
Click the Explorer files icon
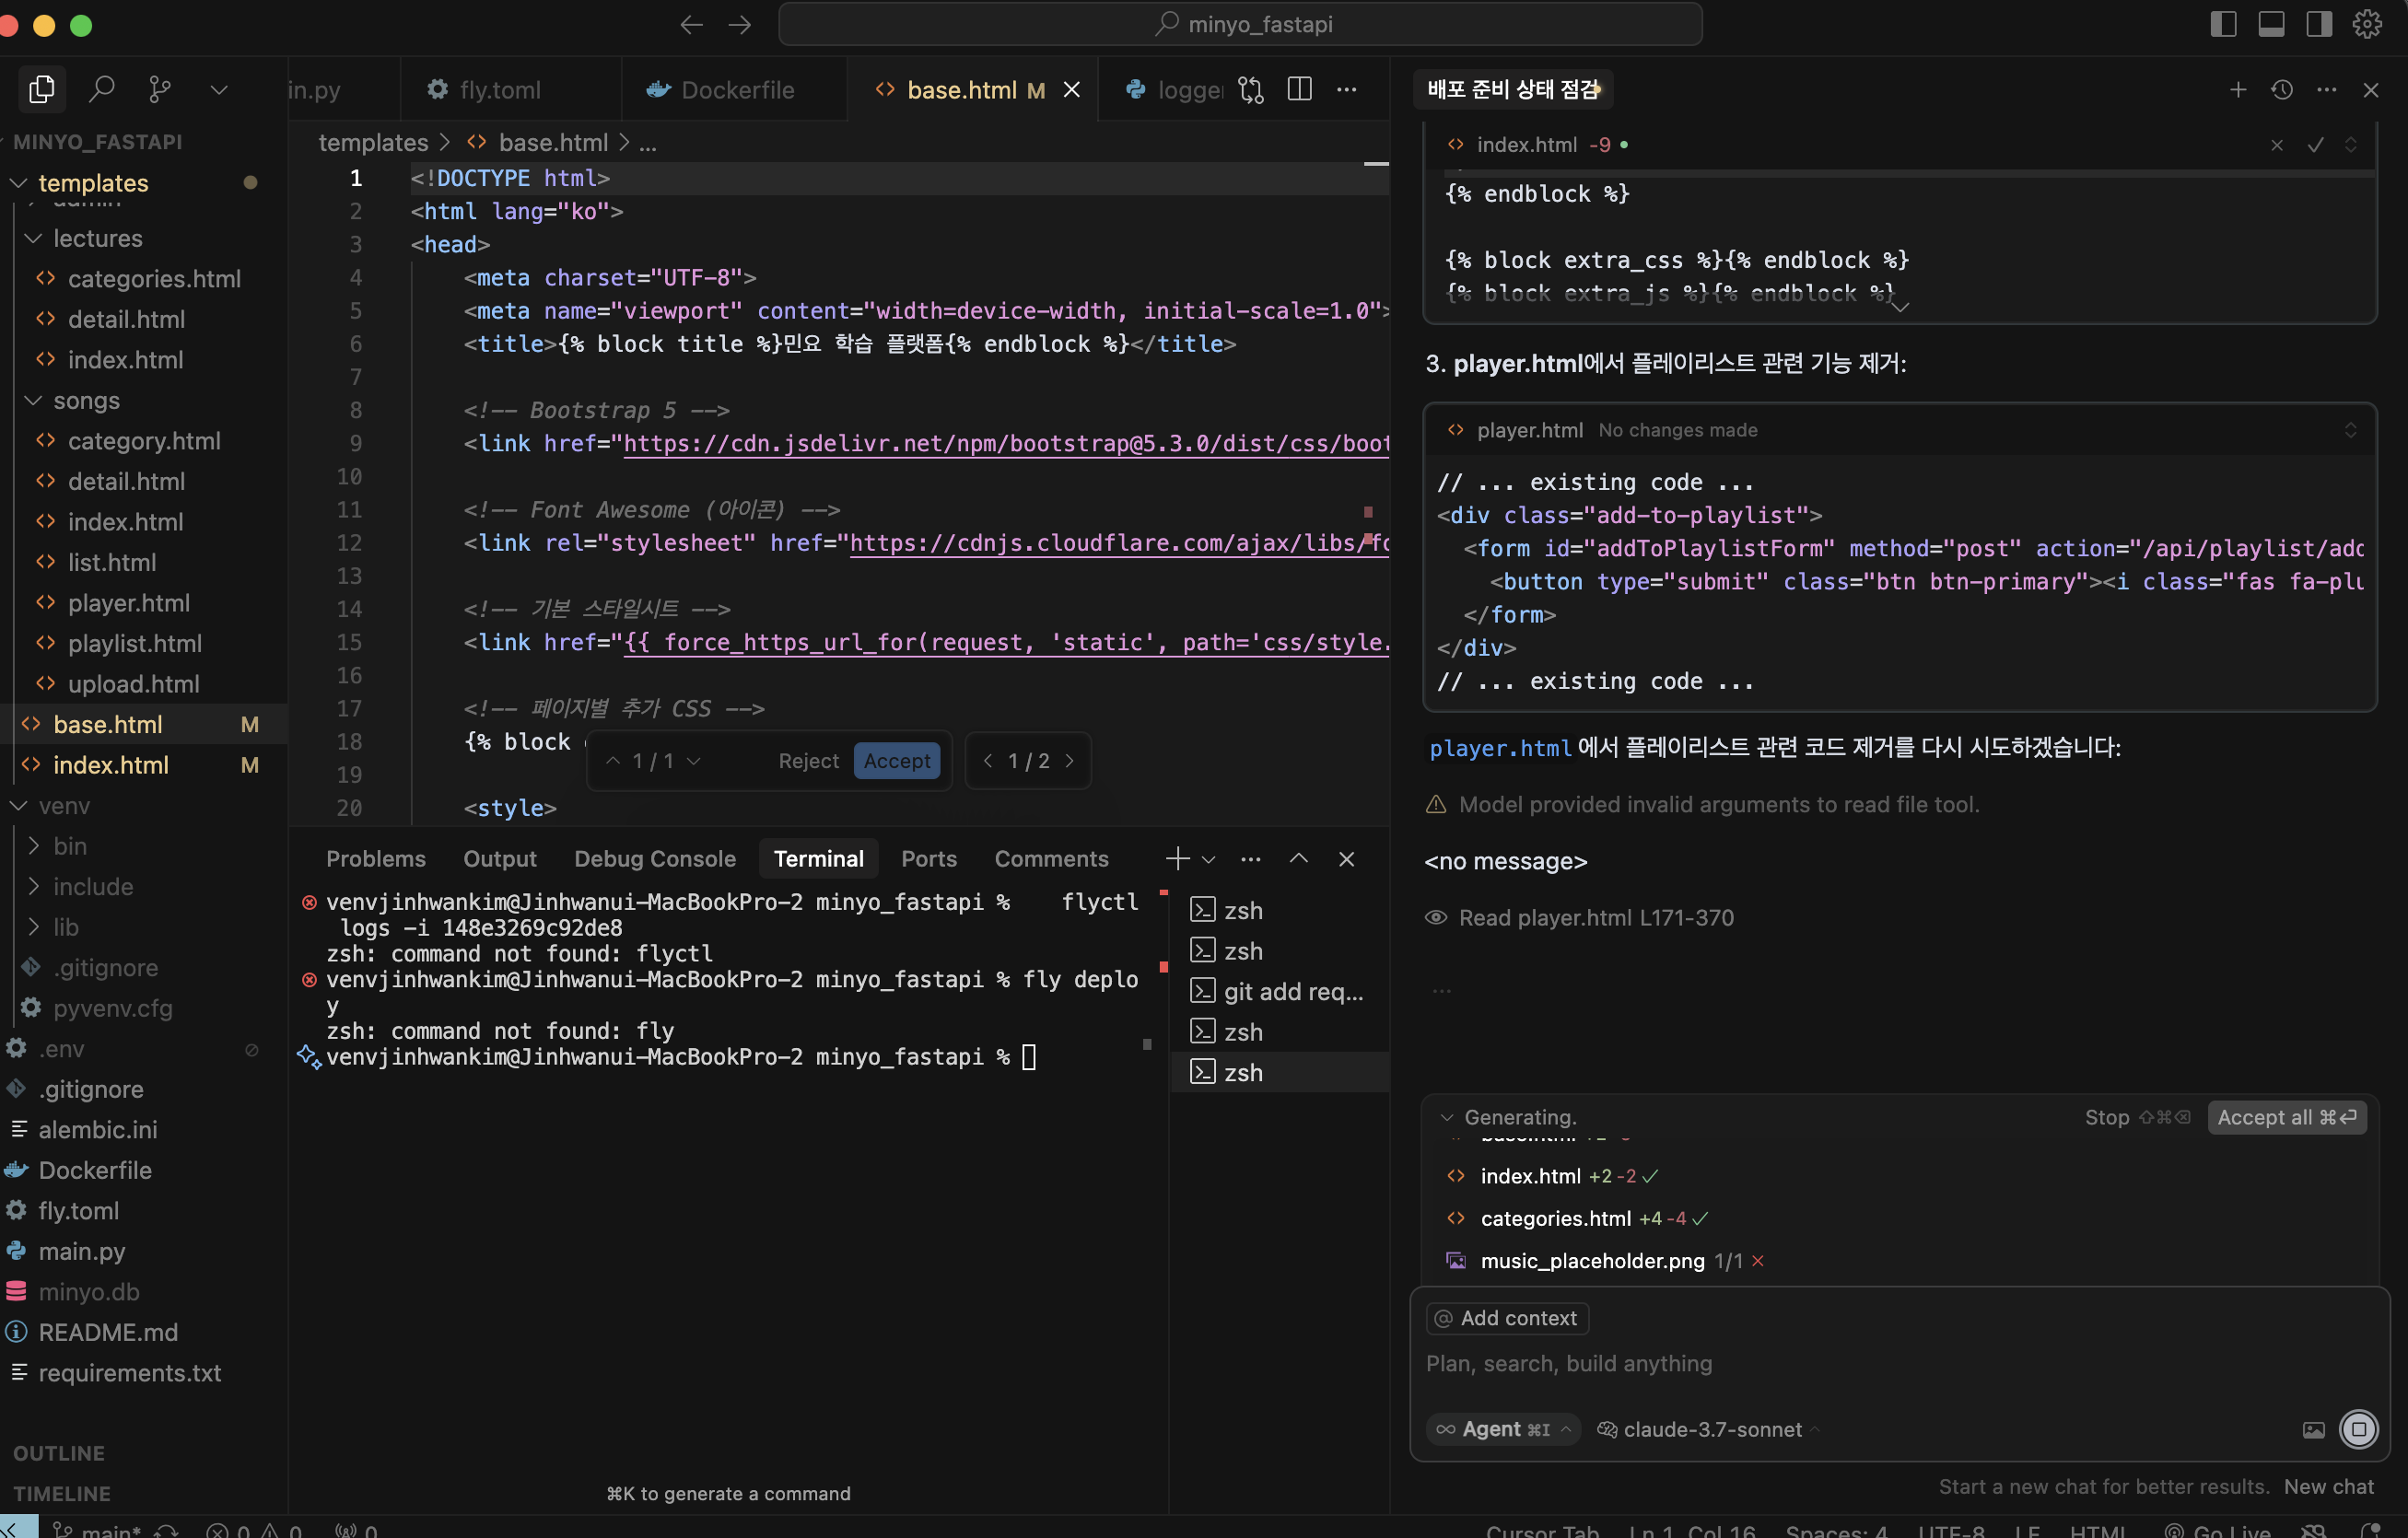click(42, 90)
